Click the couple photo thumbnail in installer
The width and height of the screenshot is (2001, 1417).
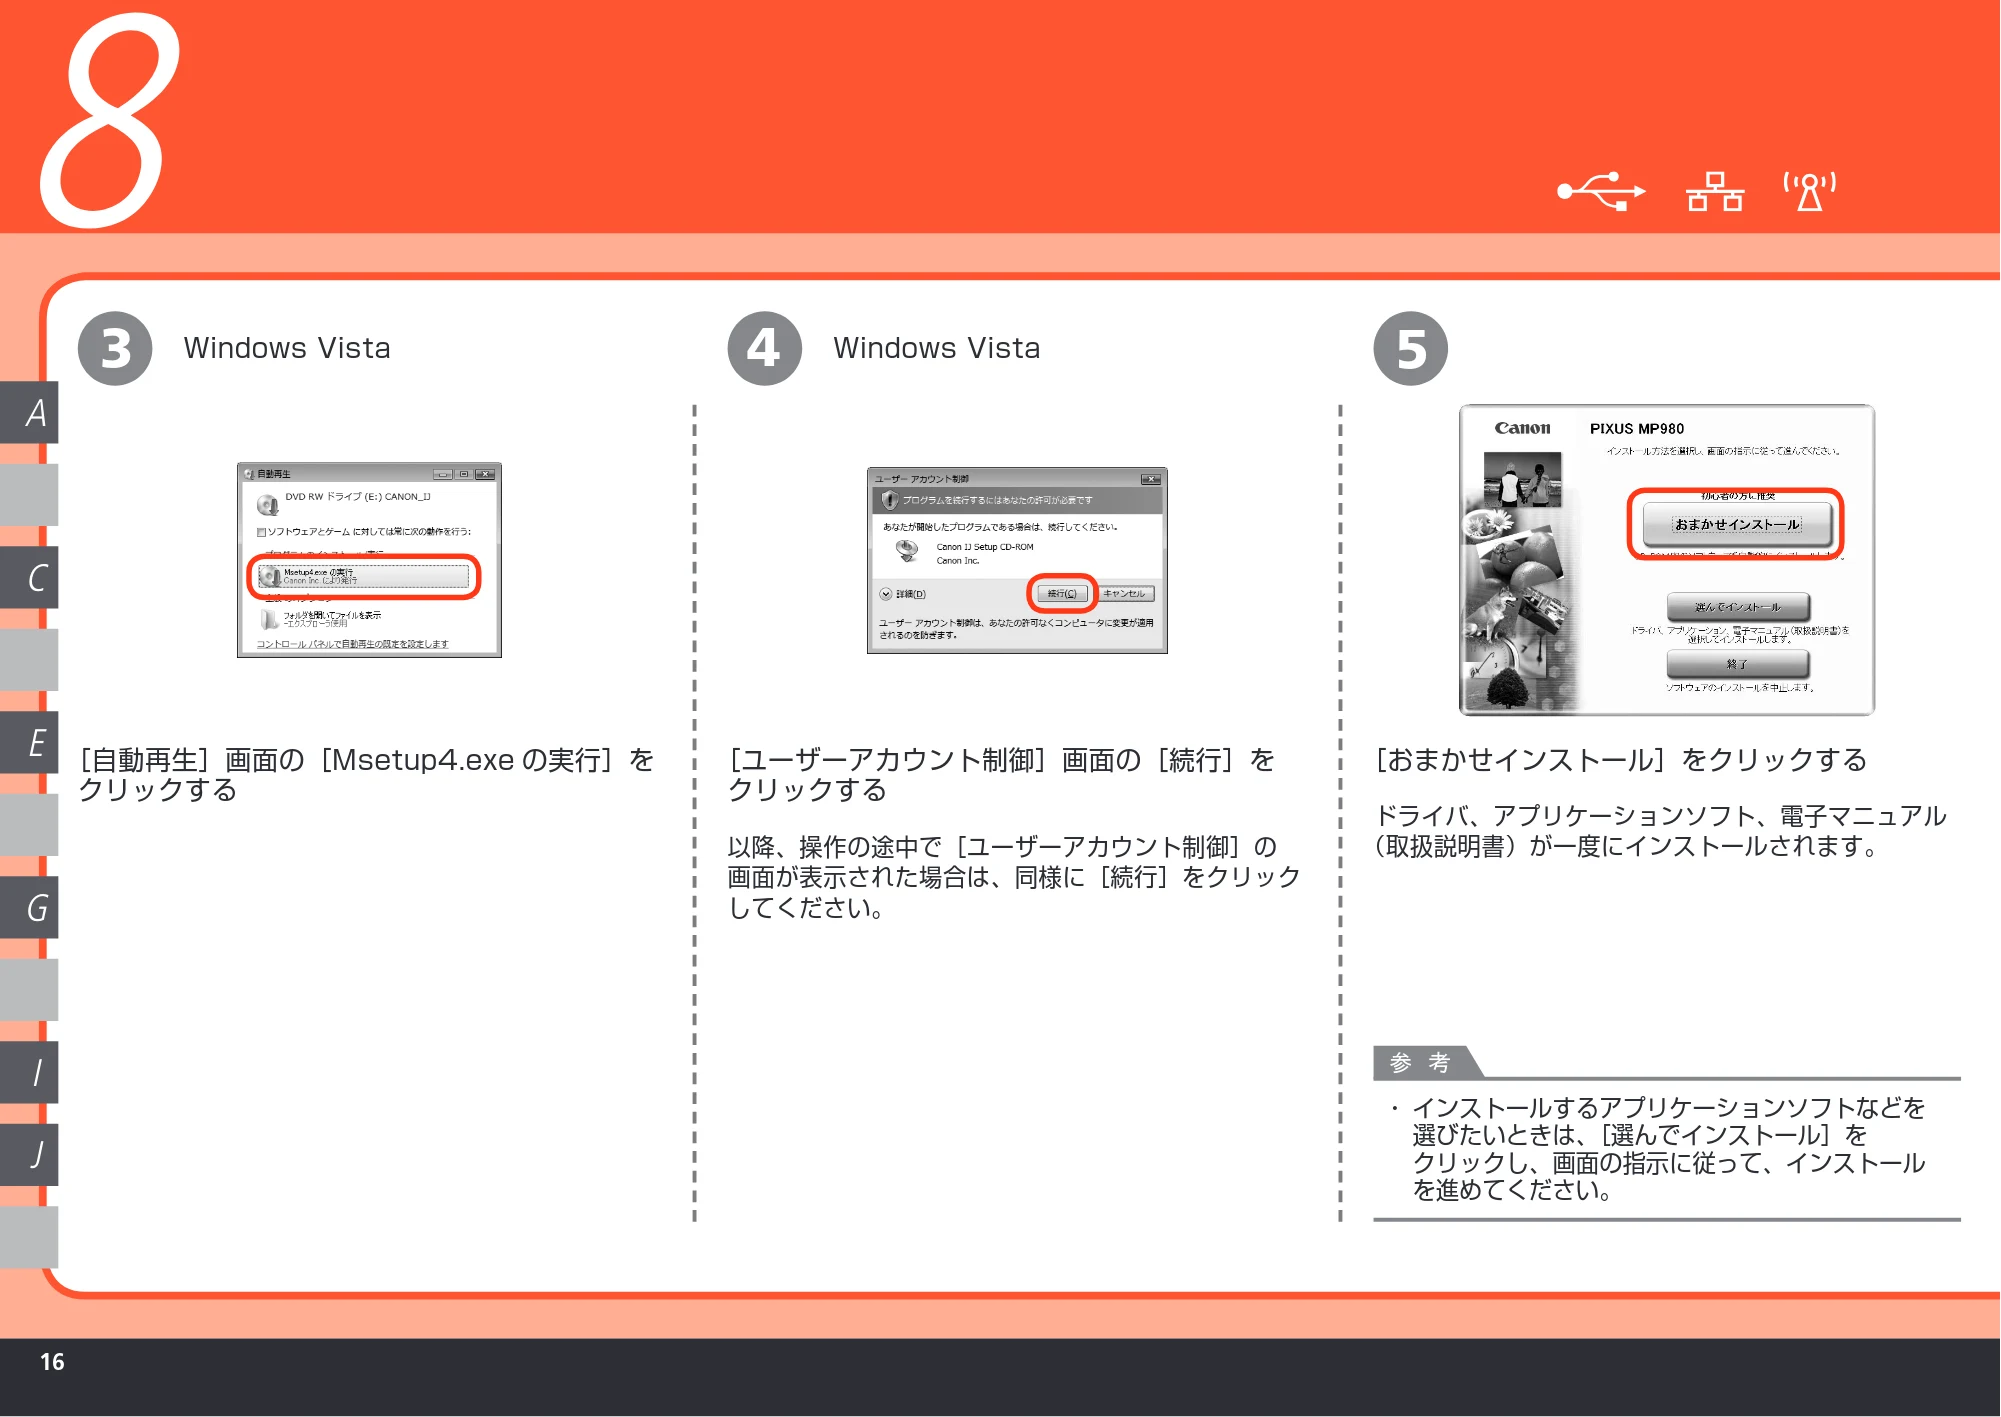1522,479
